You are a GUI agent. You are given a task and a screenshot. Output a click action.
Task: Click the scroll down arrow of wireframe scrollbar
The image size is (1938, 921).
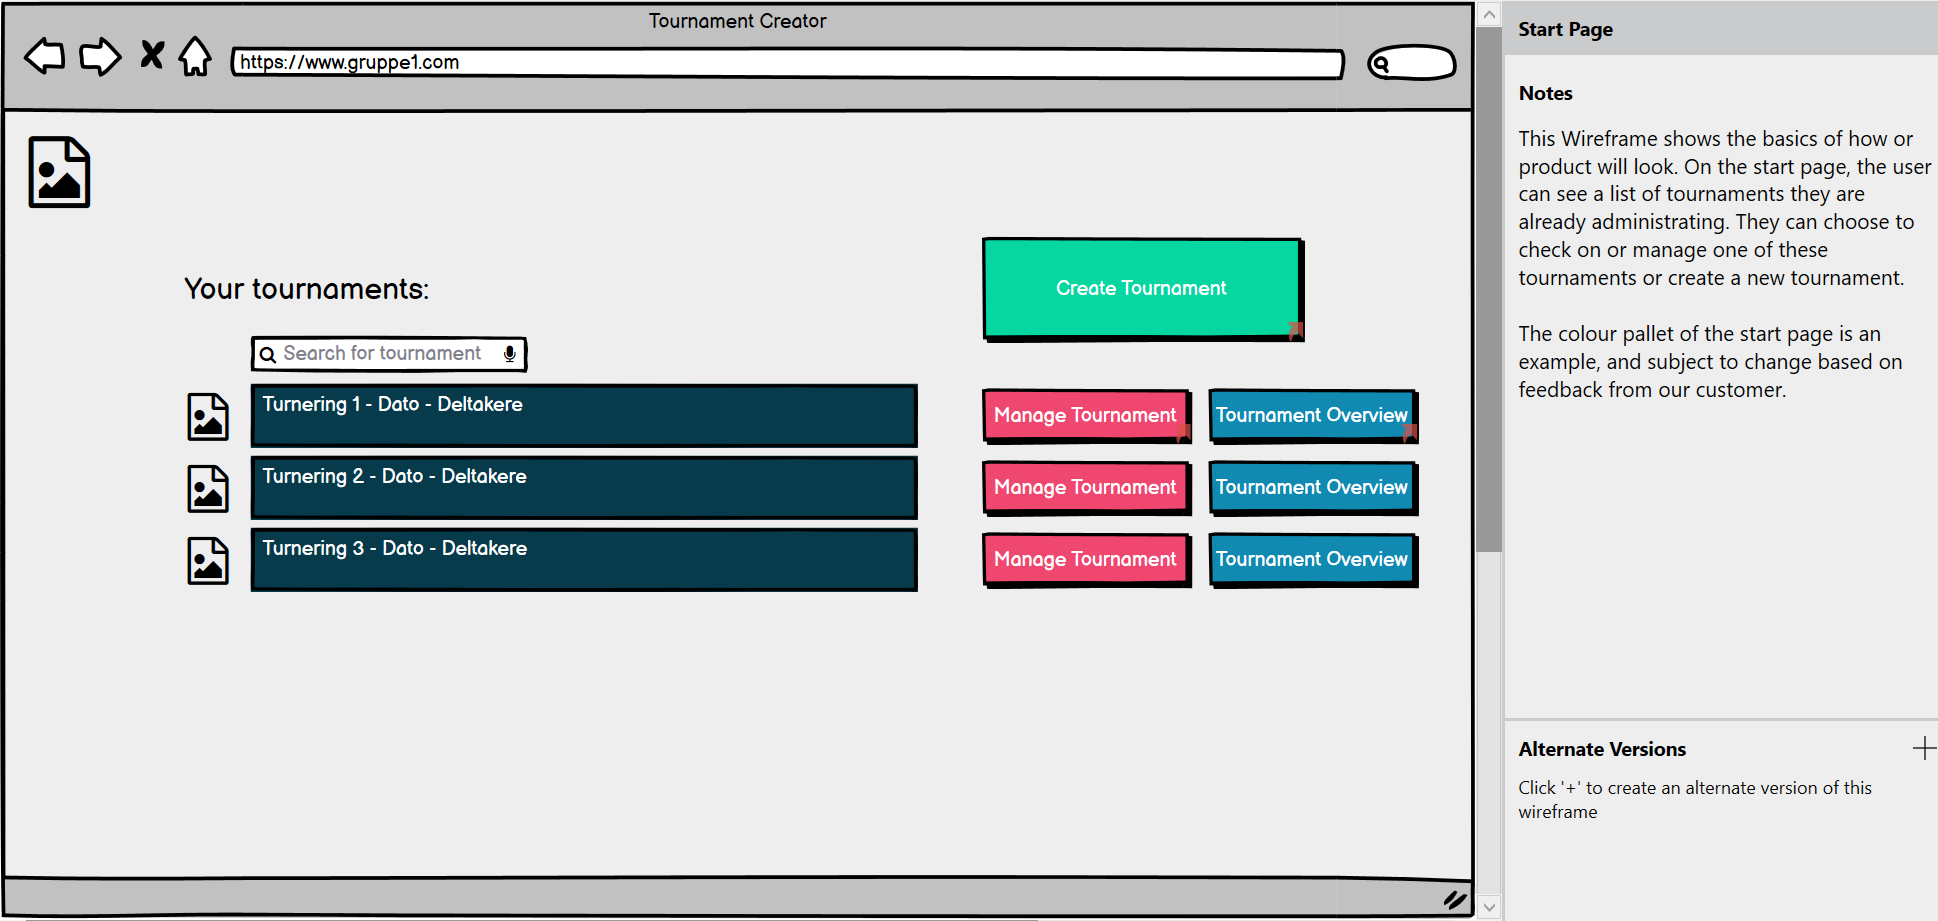1489,907
